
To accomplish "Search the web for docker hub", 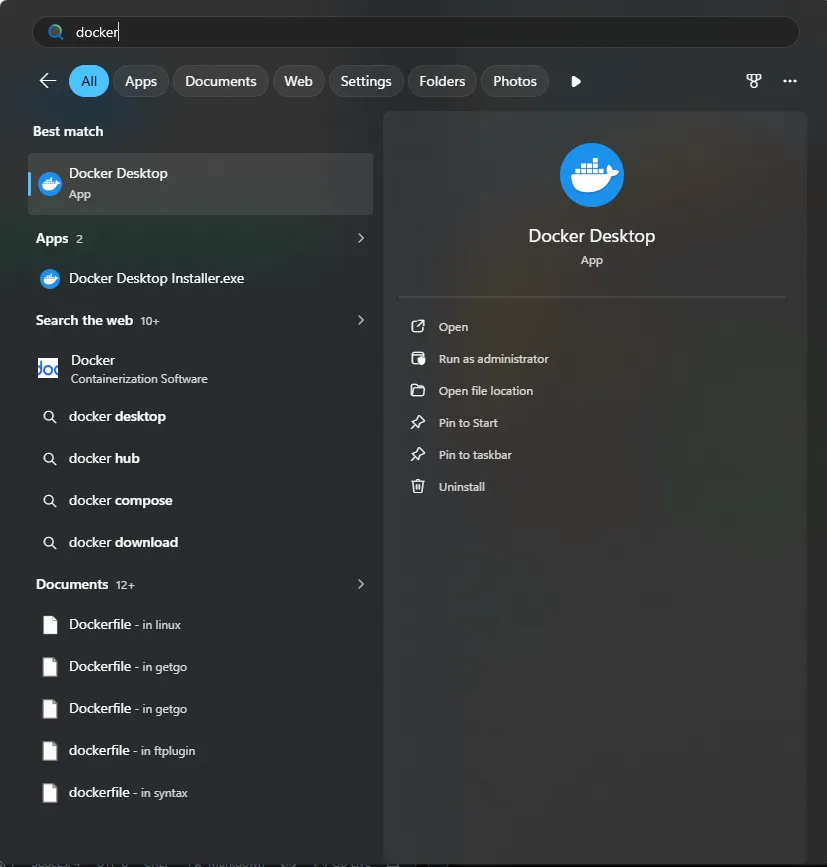I will [201, 459].
